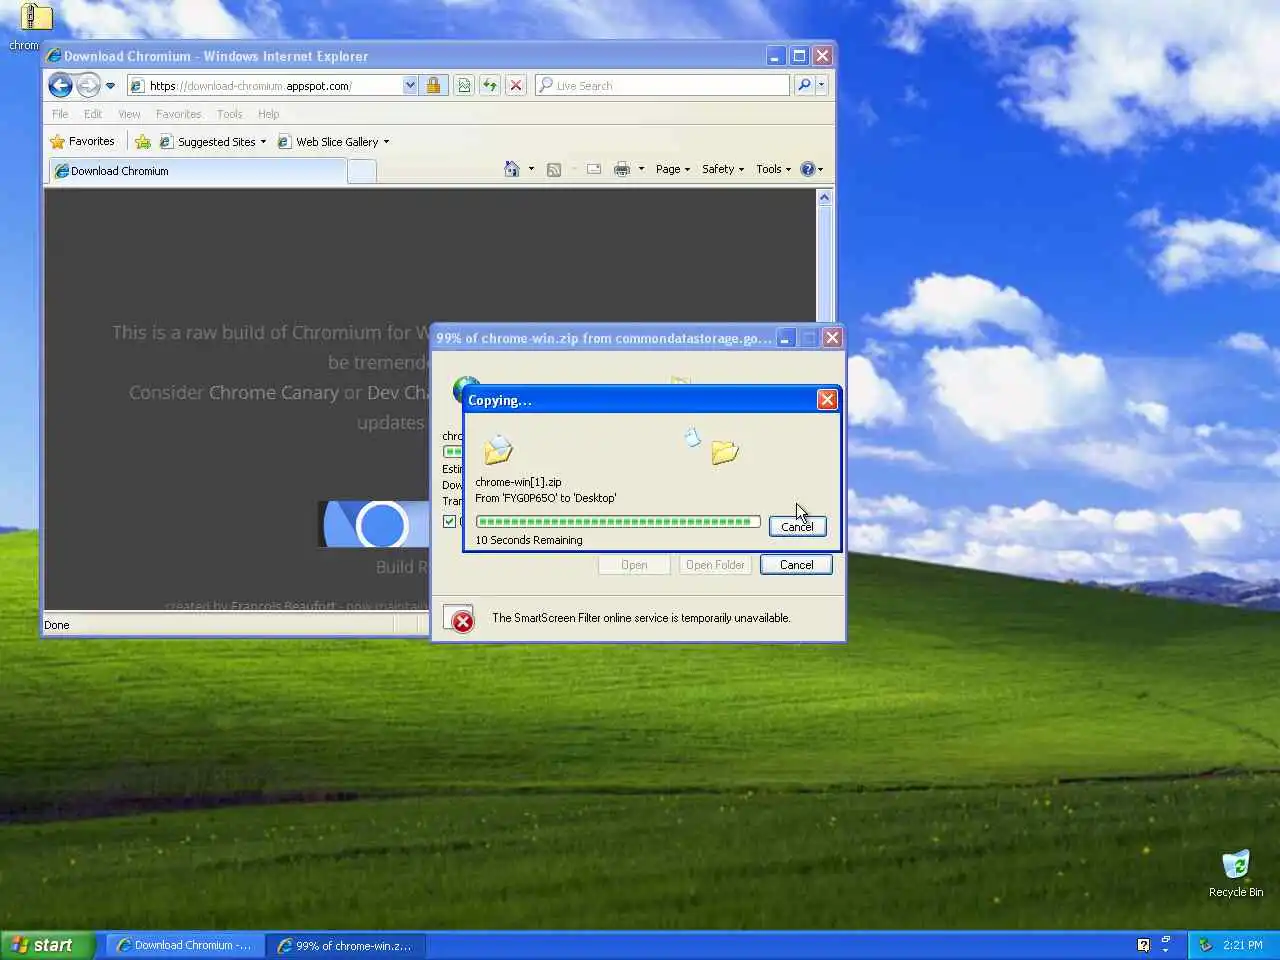Screen dimensions: 1280x960
Task: Minimize the 99% download window
Action: [x=785, y=338]
